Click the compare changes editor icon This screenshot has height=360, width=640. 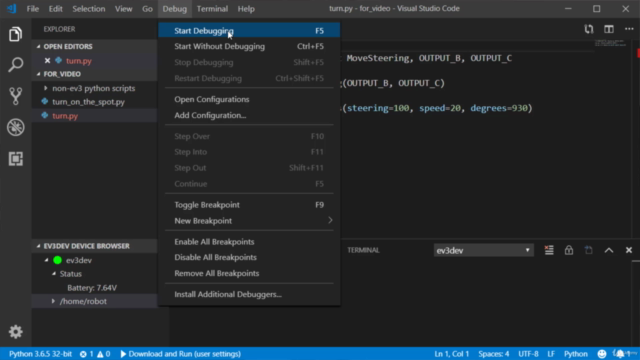[589, 29]
